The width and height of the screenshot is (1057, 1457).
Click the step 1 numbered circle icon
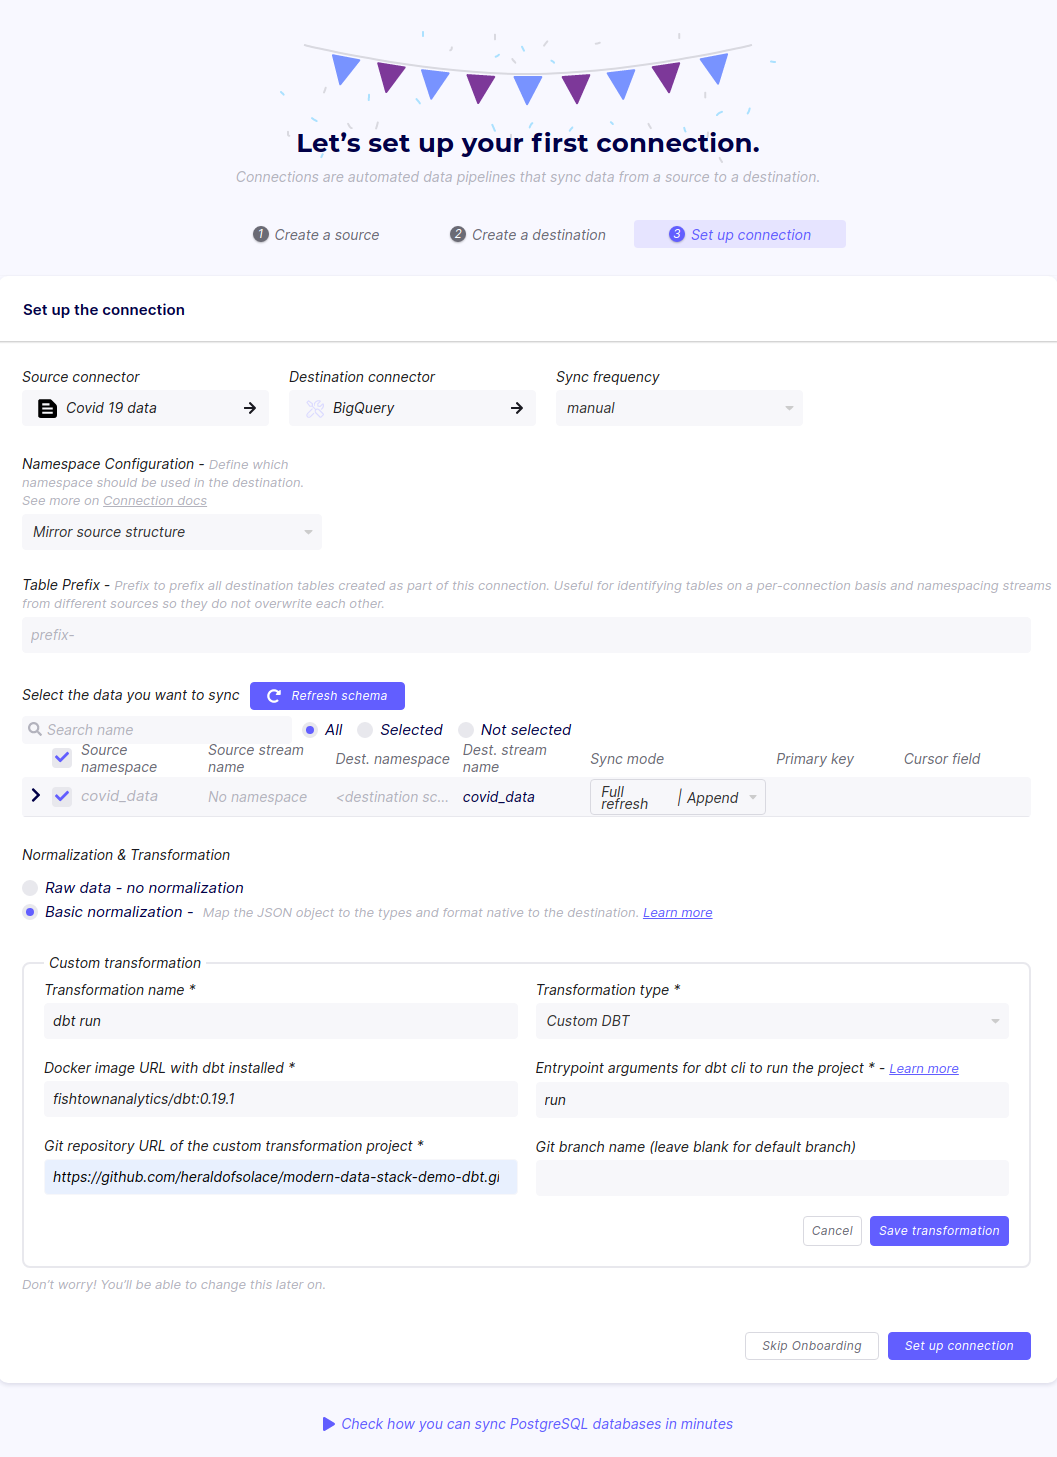tap(260, 234)
